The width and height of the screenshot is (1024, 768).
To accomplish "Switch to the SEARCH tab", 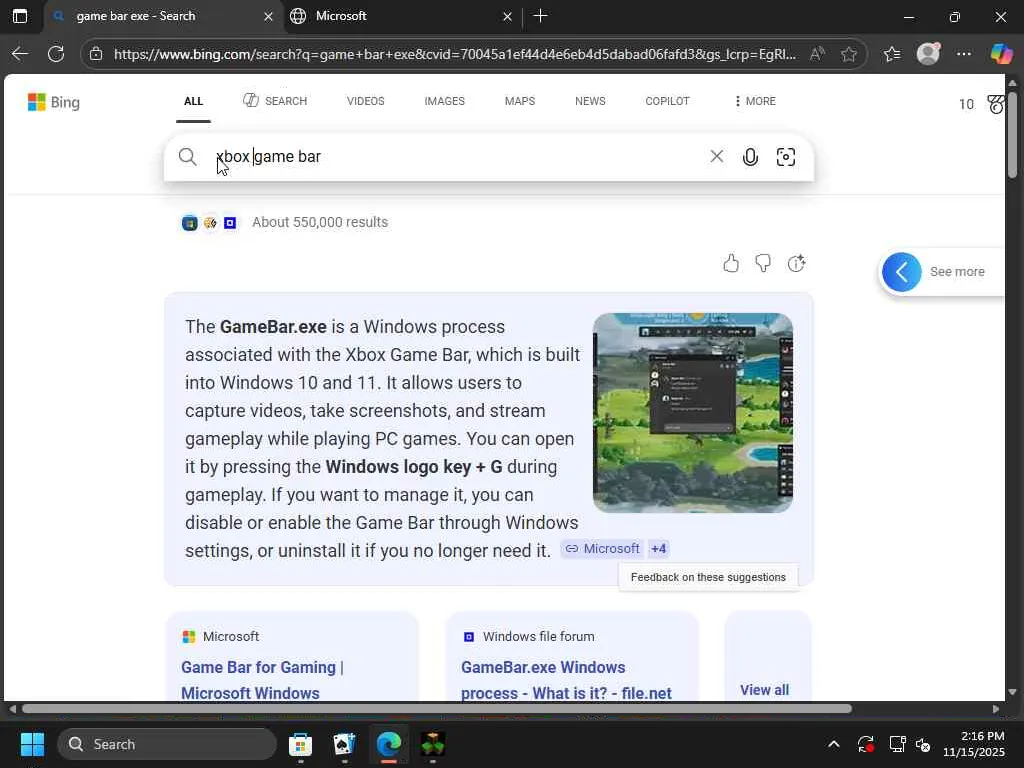I will tap(275, 101).
